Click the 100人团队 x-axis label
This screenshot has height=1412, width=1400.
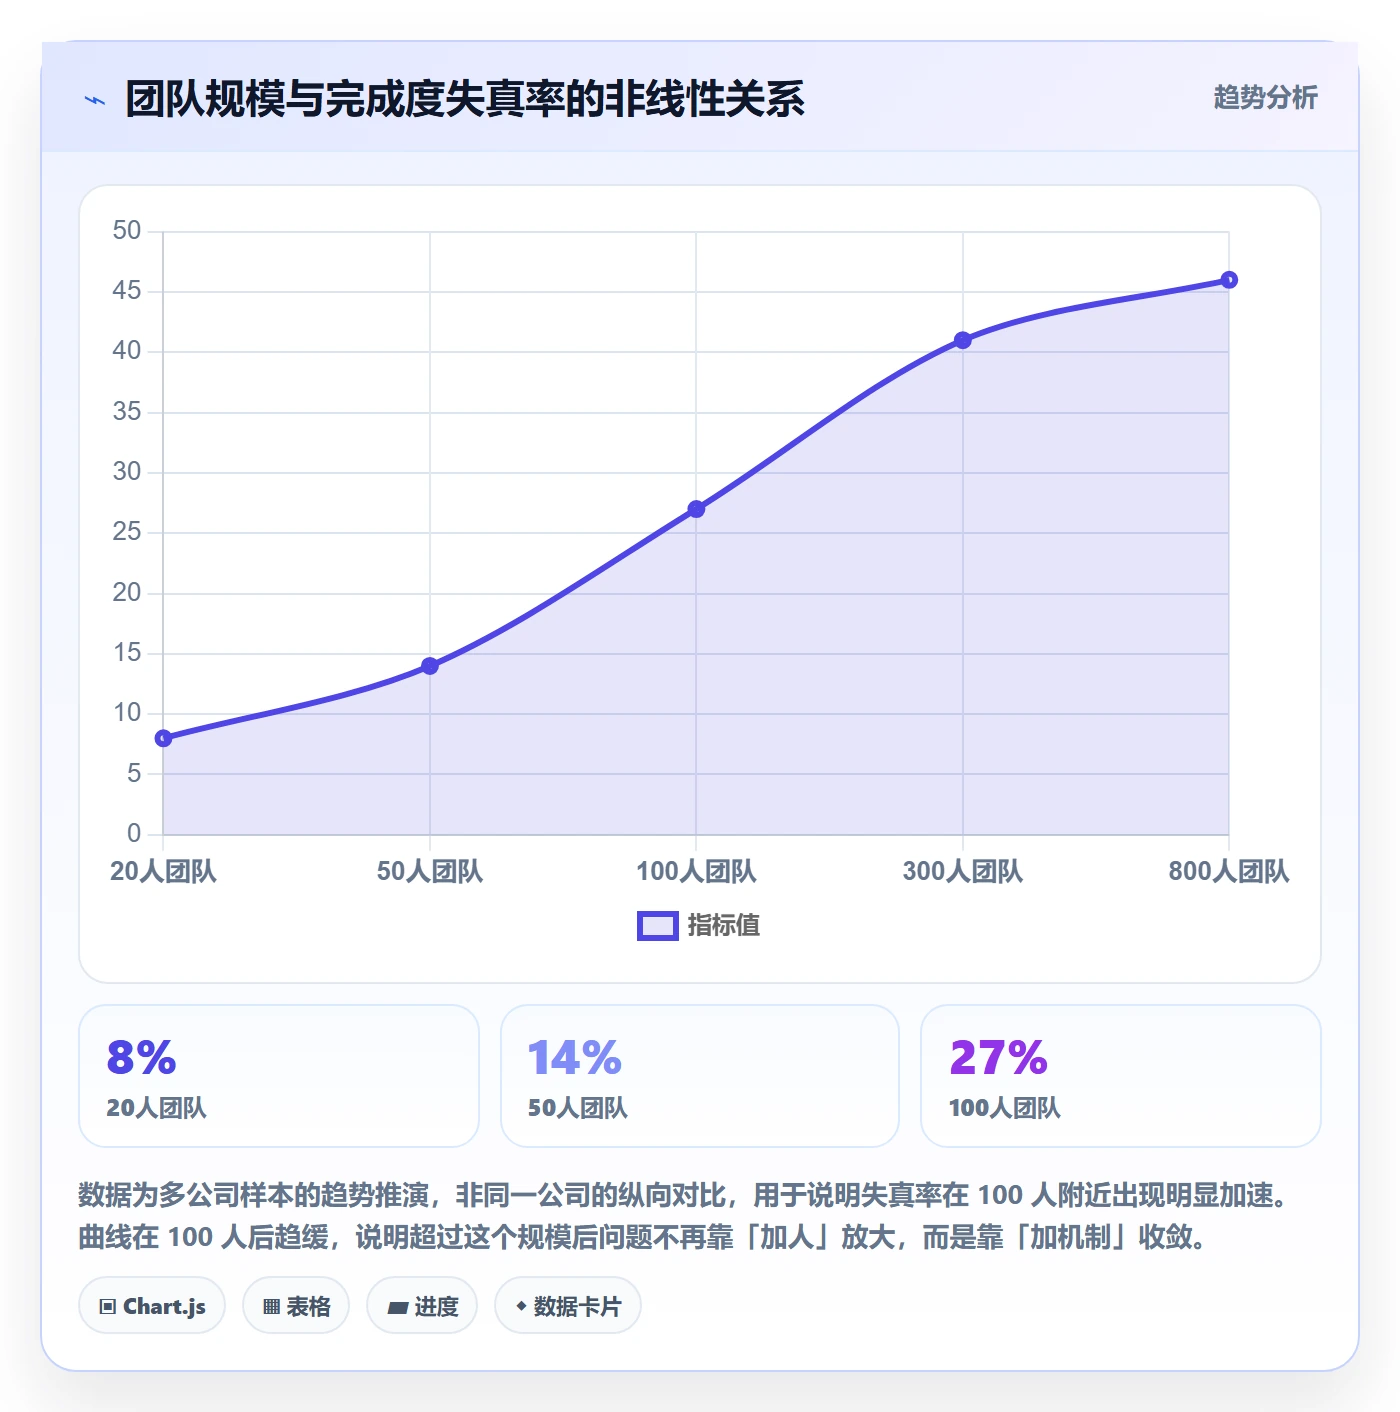696,872
